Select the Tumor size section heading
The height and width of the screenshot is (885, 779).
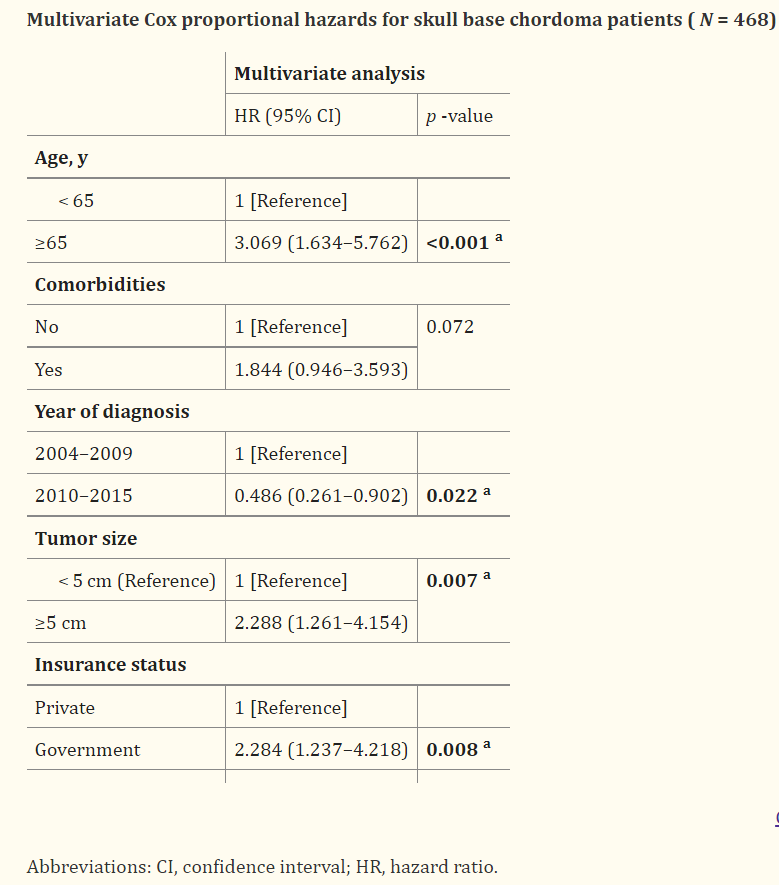pos(86,539)
